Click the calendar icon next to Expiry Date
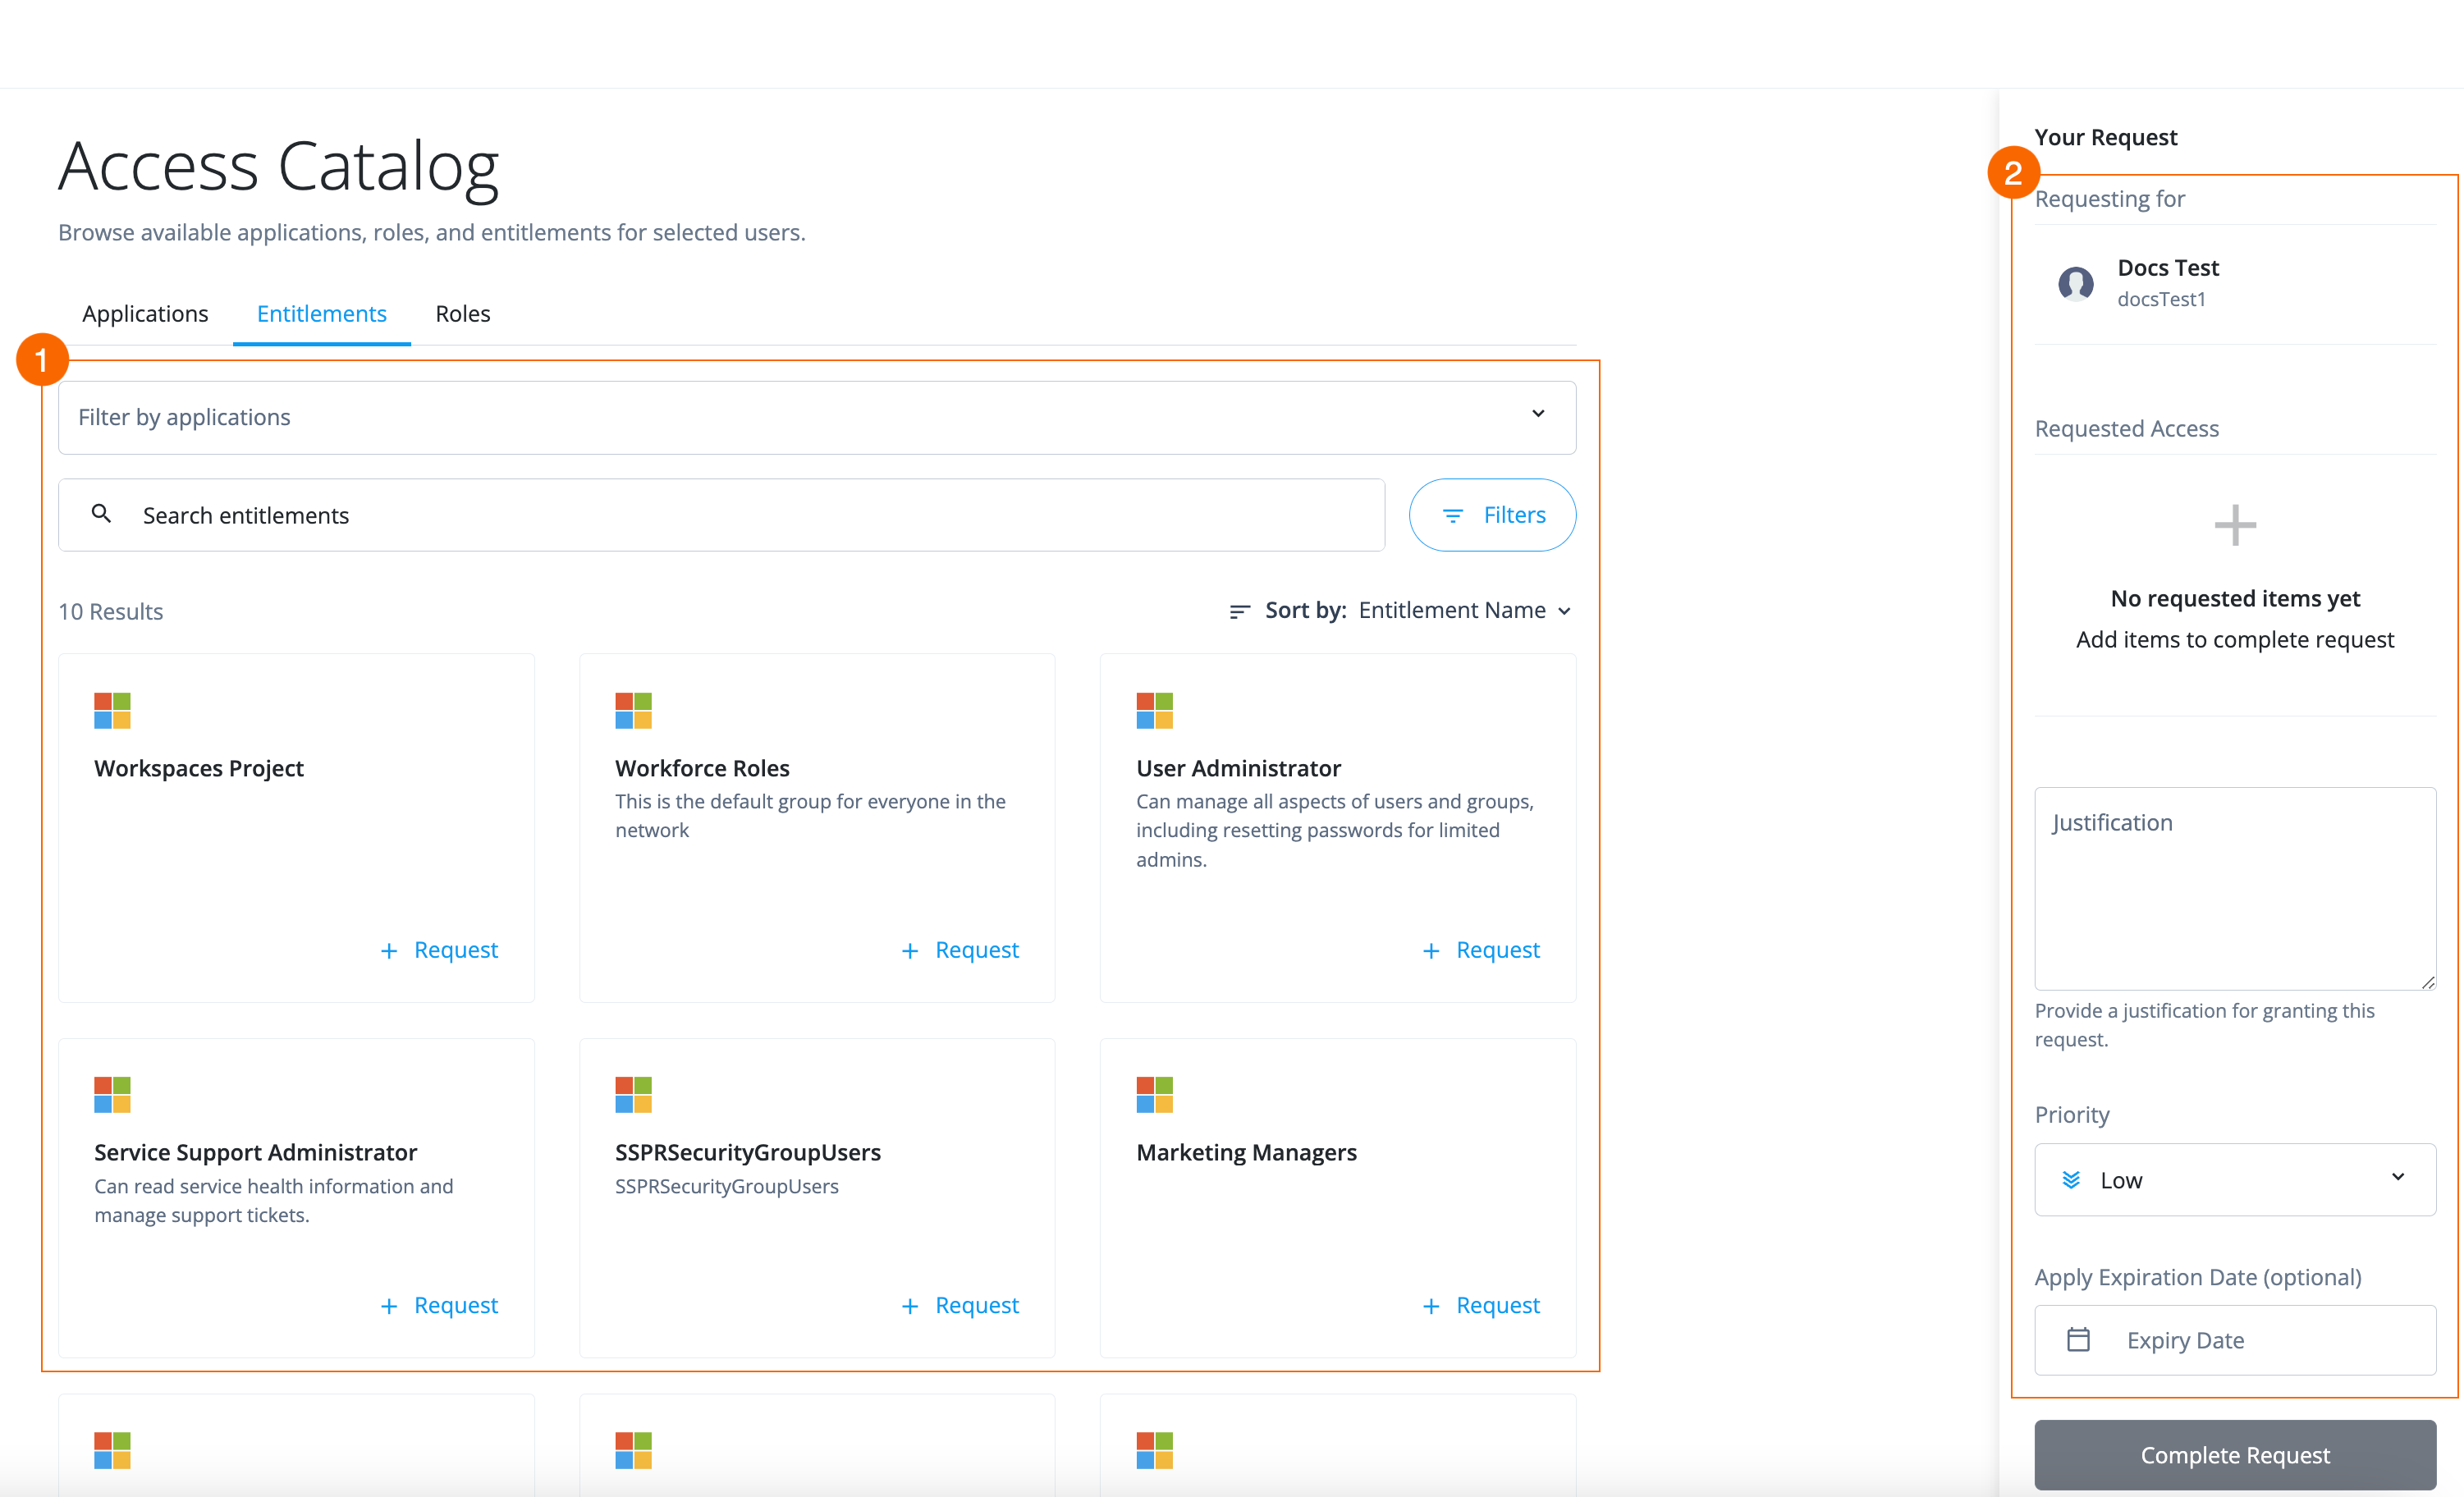Screen dimensions: 2464x1497 pos(2080,1340)
